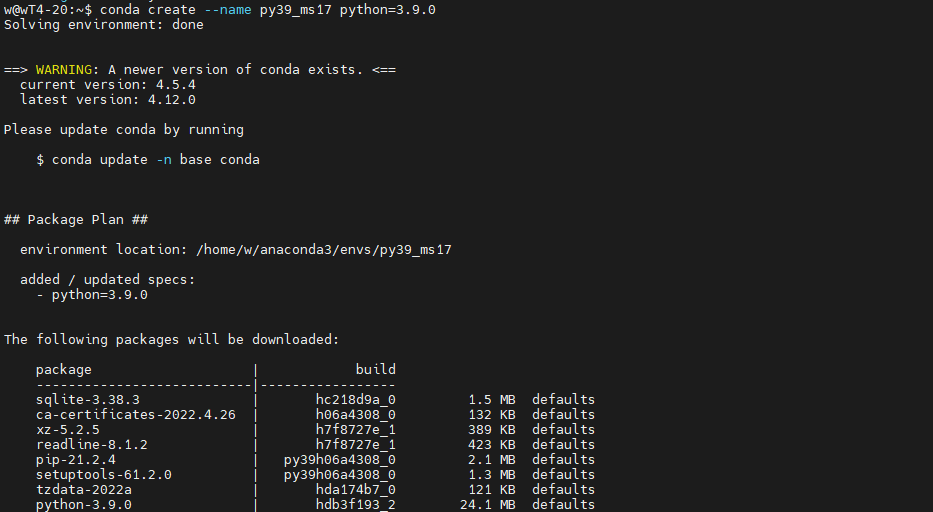Click the tzdata-2022a package name
933x512 pixels.
84,489
